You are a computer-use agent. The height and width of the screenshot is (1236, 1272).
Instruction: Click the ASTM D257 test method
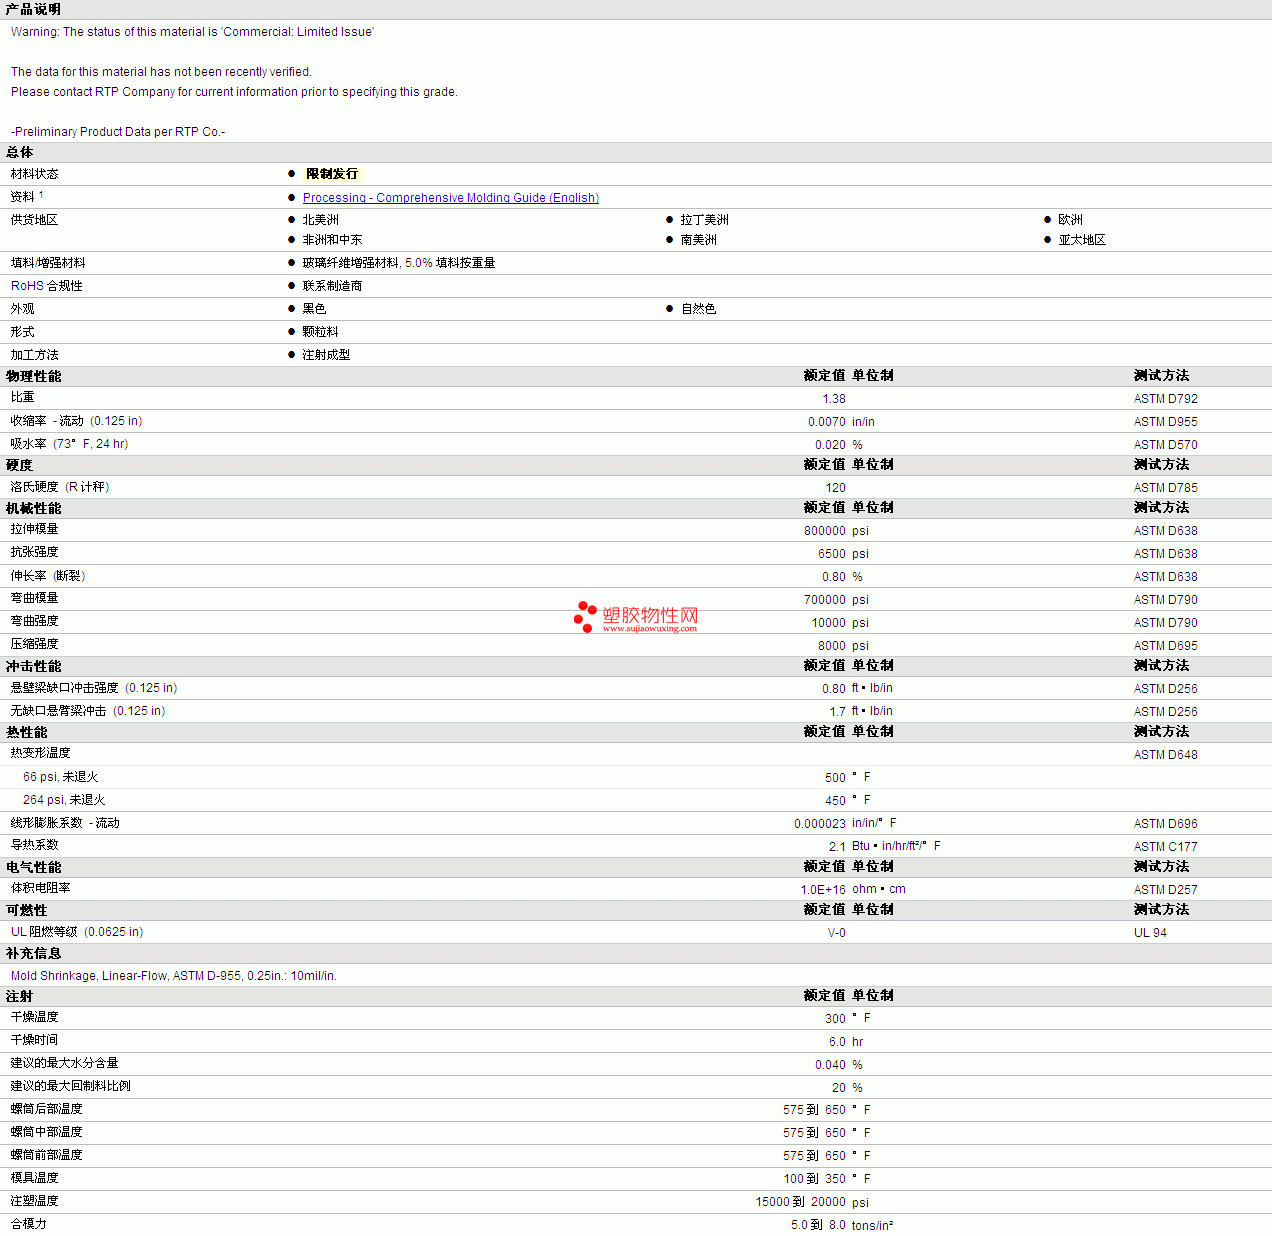point(1166,890)
